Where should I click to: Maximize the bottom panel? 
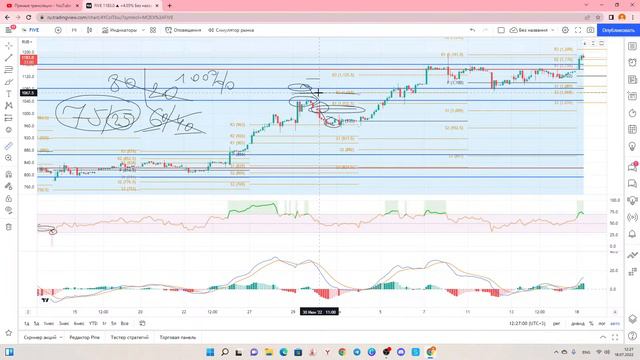(615, 337)
